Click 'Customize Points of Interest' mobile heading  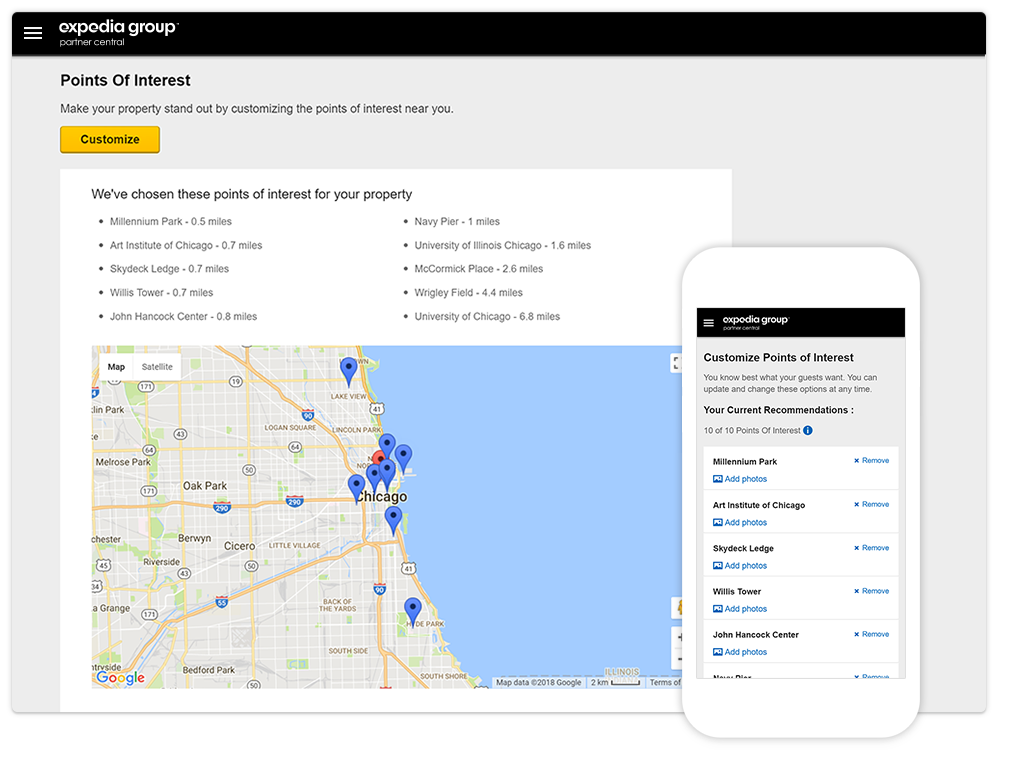click(x=778, y=358)
